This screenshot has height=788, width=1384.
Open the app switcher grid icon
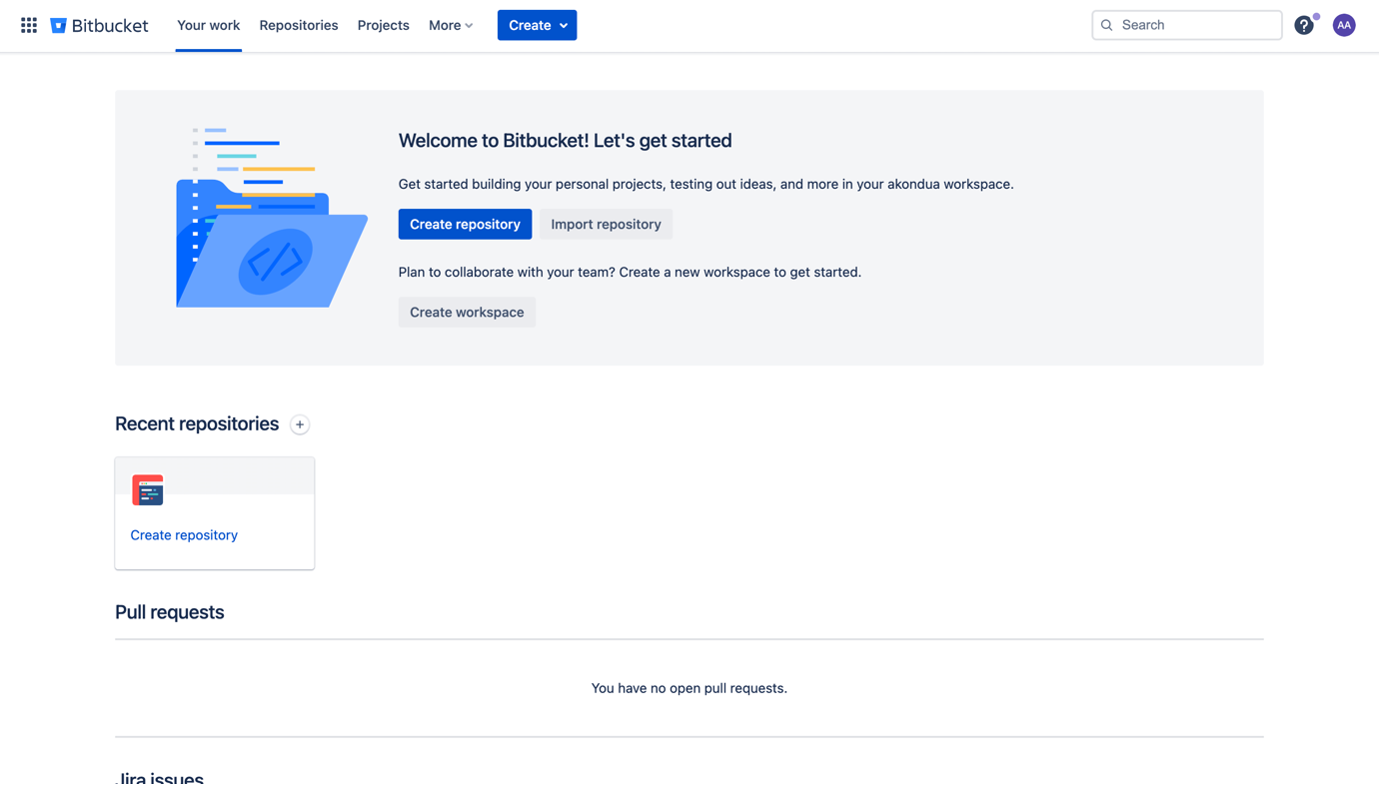29,25
